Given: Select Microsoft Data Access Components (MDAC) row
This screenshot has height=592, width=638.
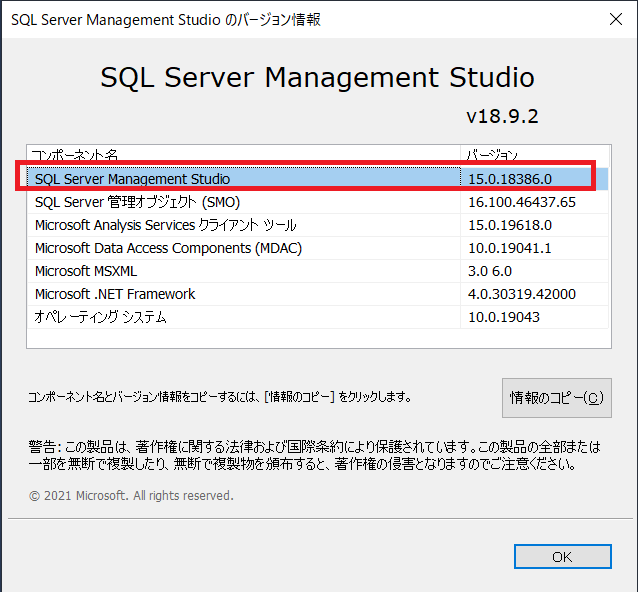Looking at the screenshot, I should 318,248.
